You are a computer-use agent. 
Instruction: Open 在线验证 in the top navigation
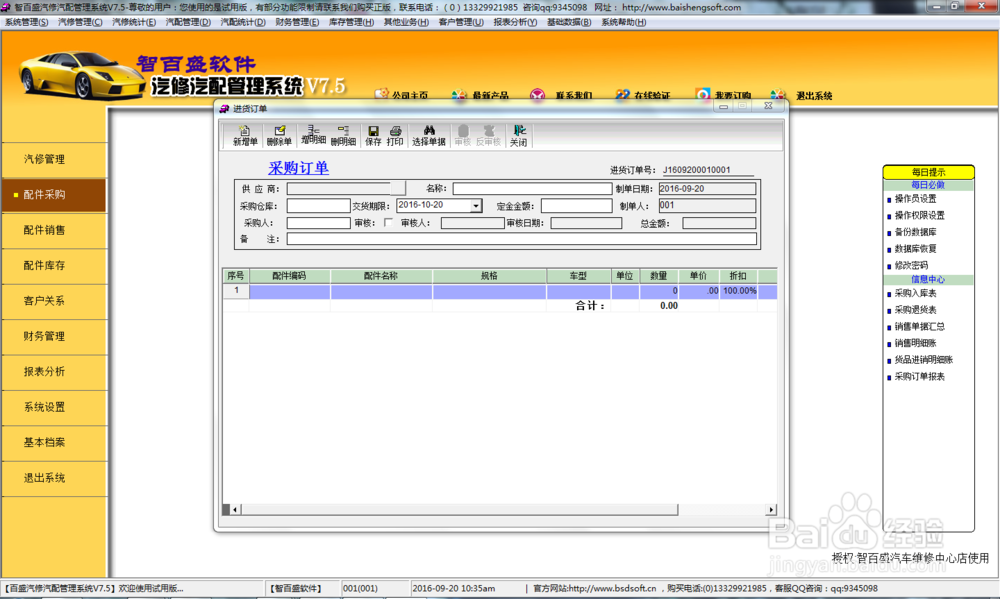coord(643,95)
